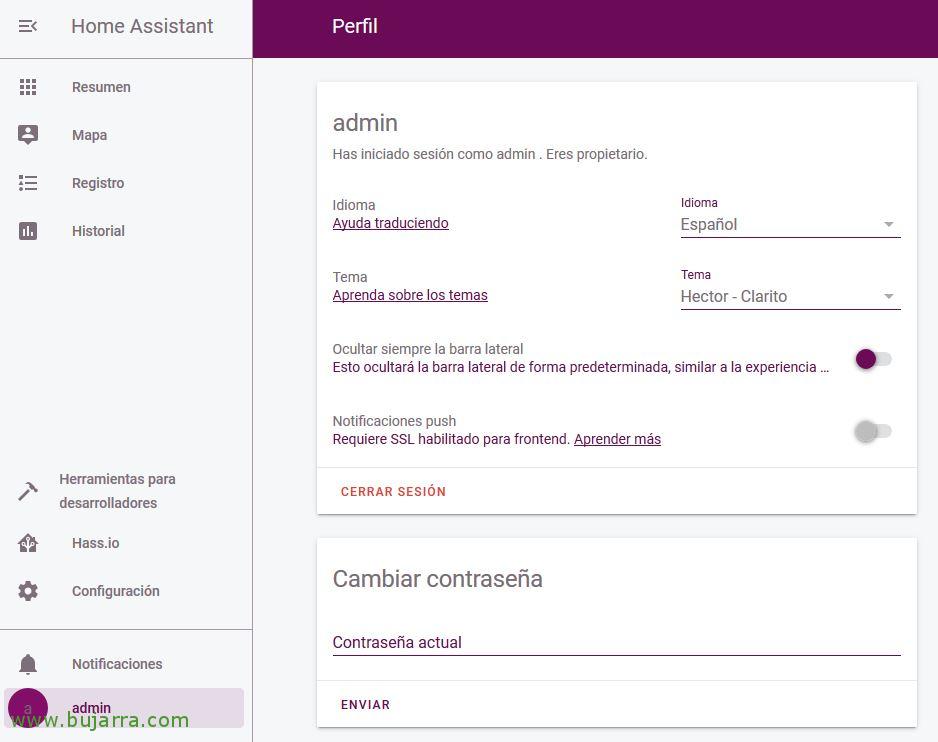Open the Historial chart icon
Screen dimensions: 938x742
[x=28, y=231]
